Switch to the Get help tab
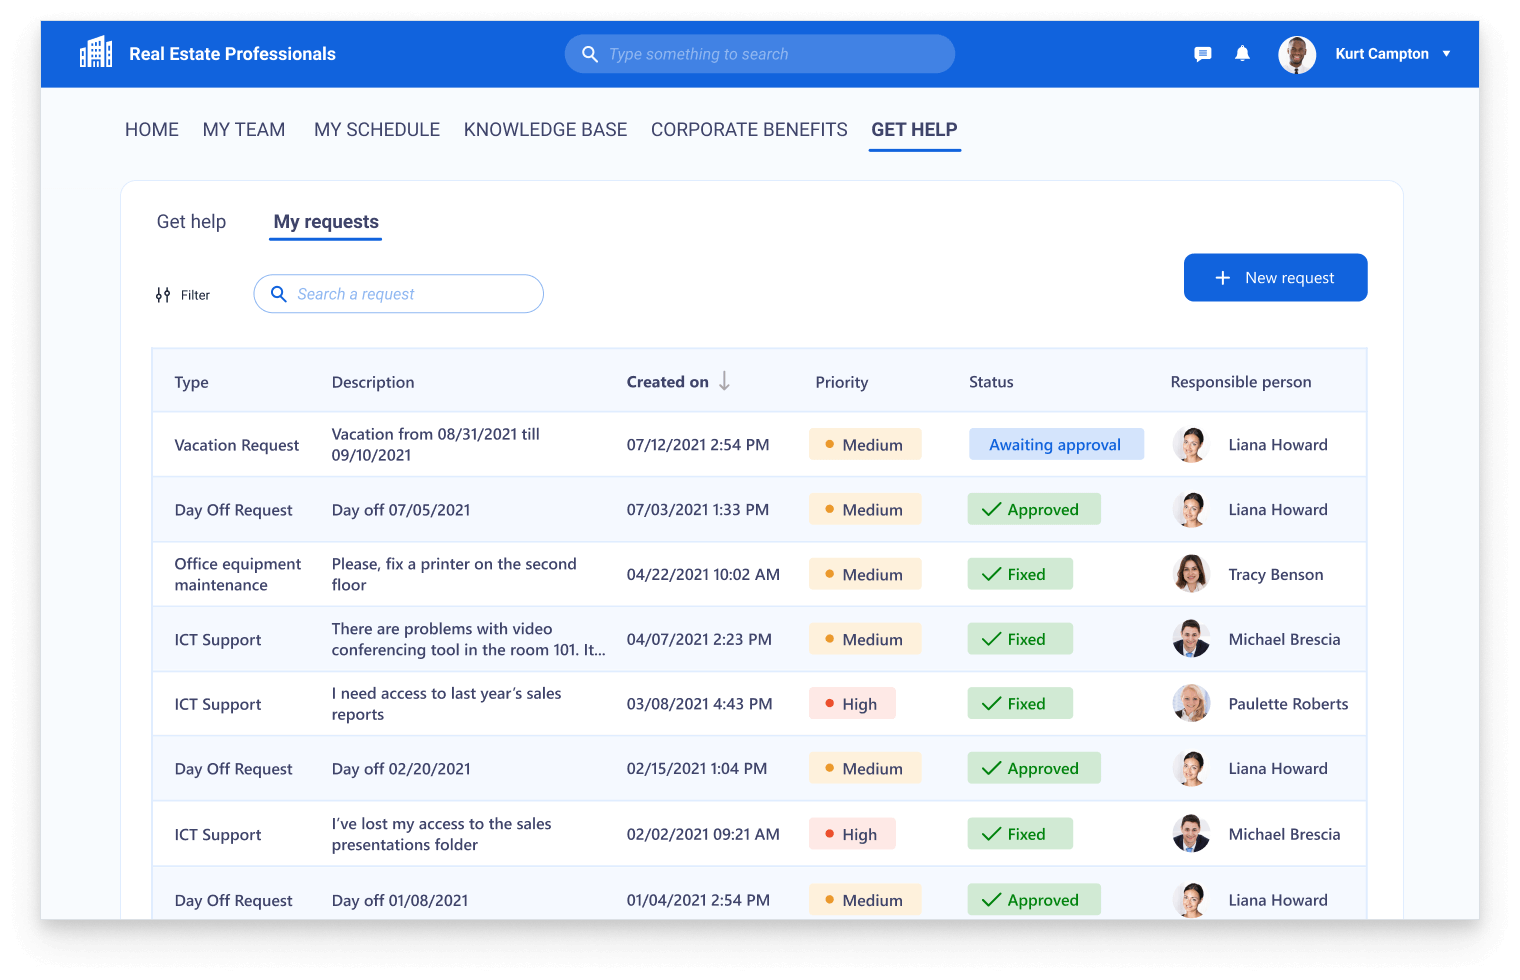This screenshot has height=980, width=1520. 191,222
